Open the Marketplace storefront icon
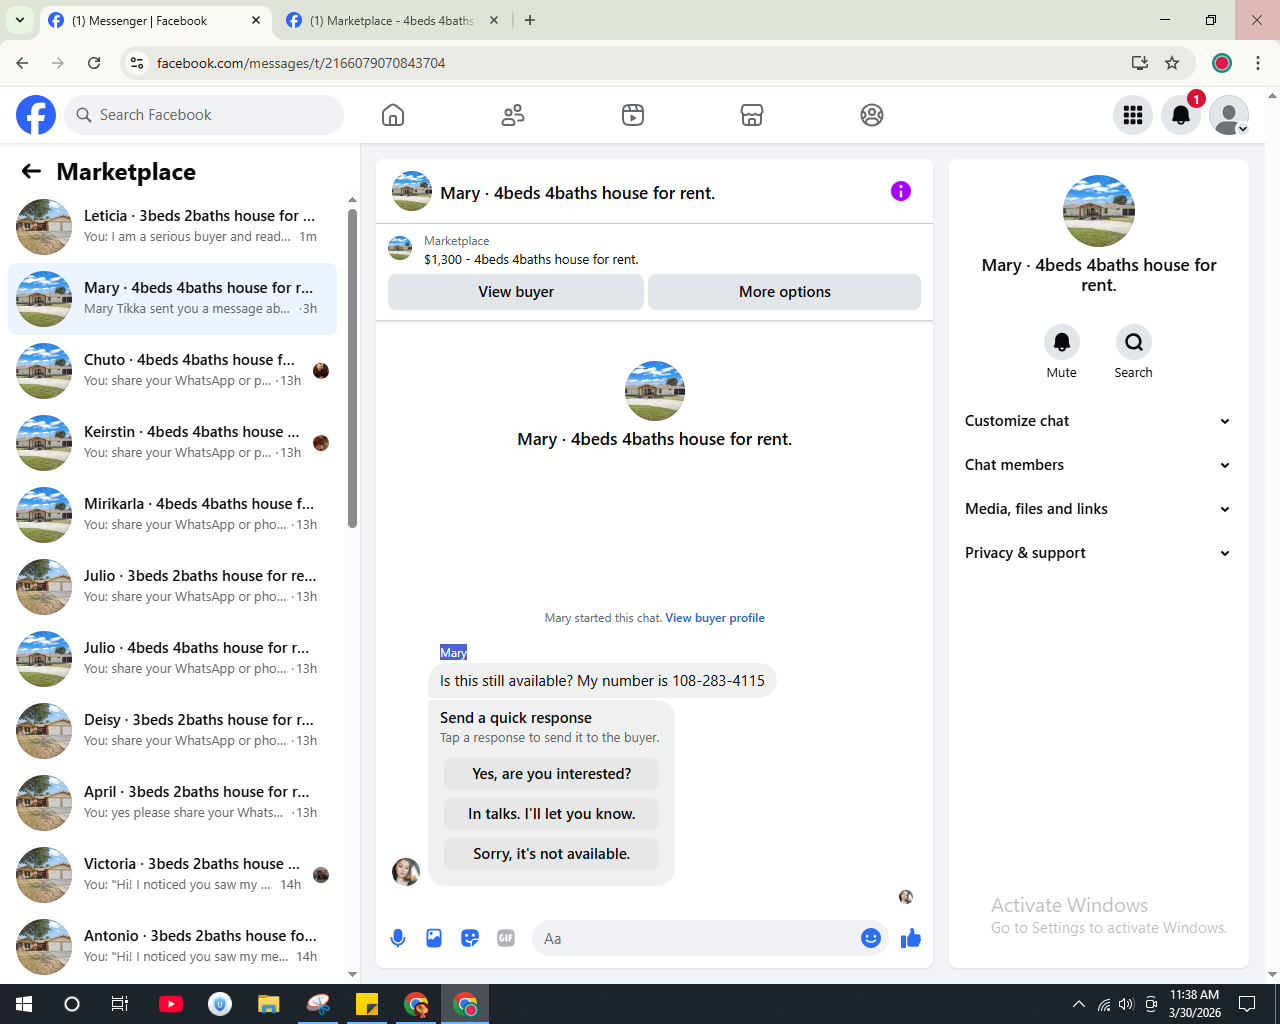The height and width of the screenshot is (1024, 1280). pos(752,115)
